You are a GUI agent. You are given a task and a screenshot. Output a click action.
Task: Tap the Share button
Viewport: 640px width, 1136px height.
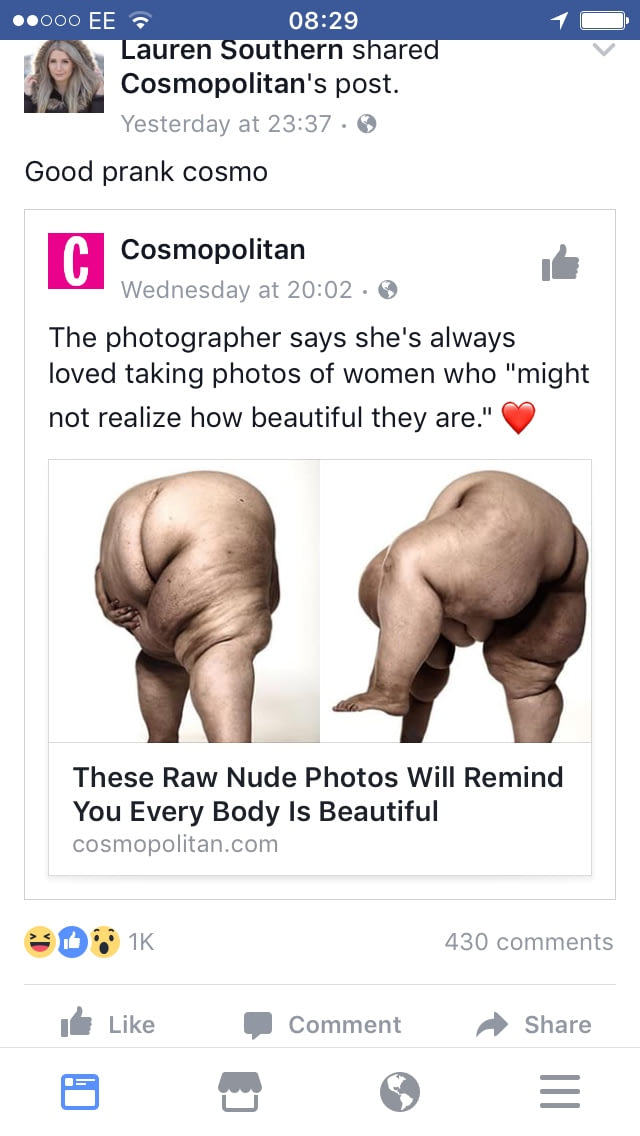(x=533, y=1024)
